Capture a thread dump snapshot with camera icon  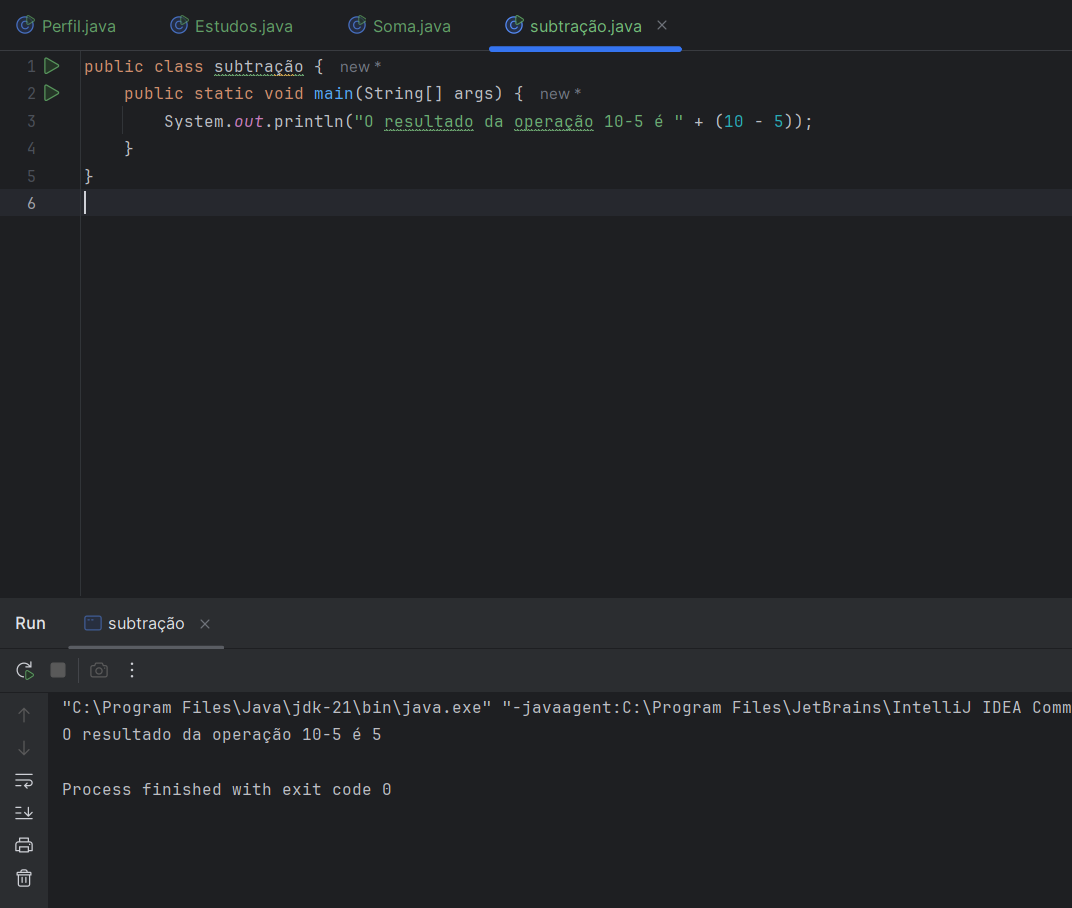pyautogui.click(x=99, y=670)
